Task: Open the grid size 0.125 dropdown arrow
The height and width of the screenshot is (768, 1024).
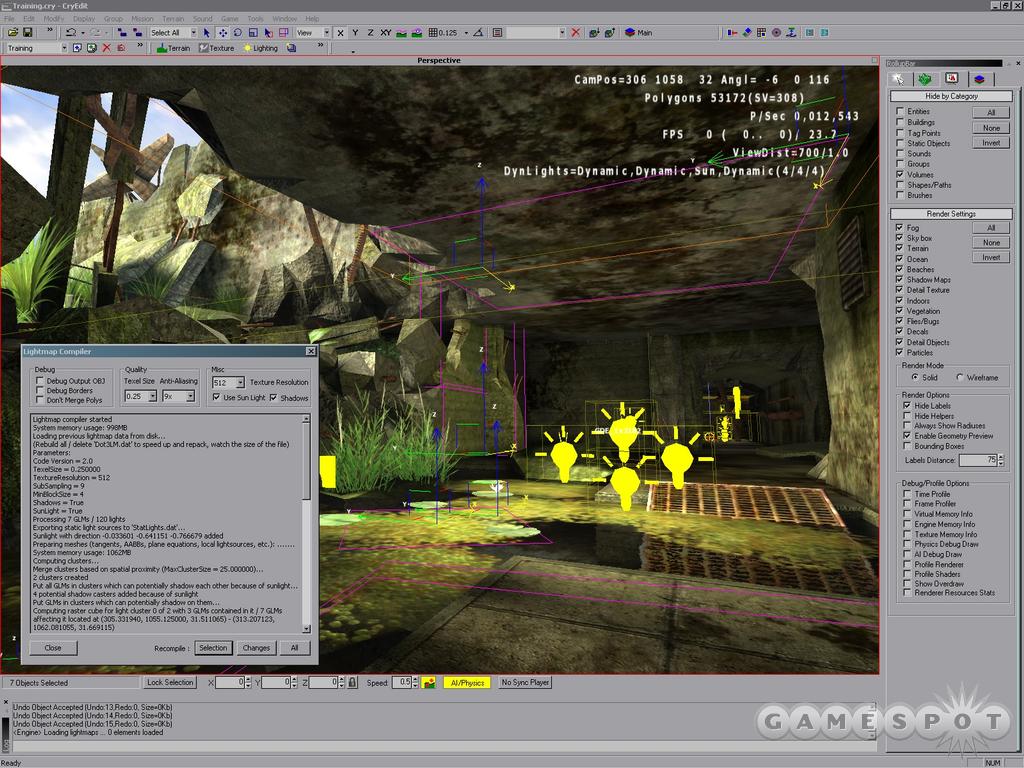Action: pyautogui.click(x=466, y=33)
